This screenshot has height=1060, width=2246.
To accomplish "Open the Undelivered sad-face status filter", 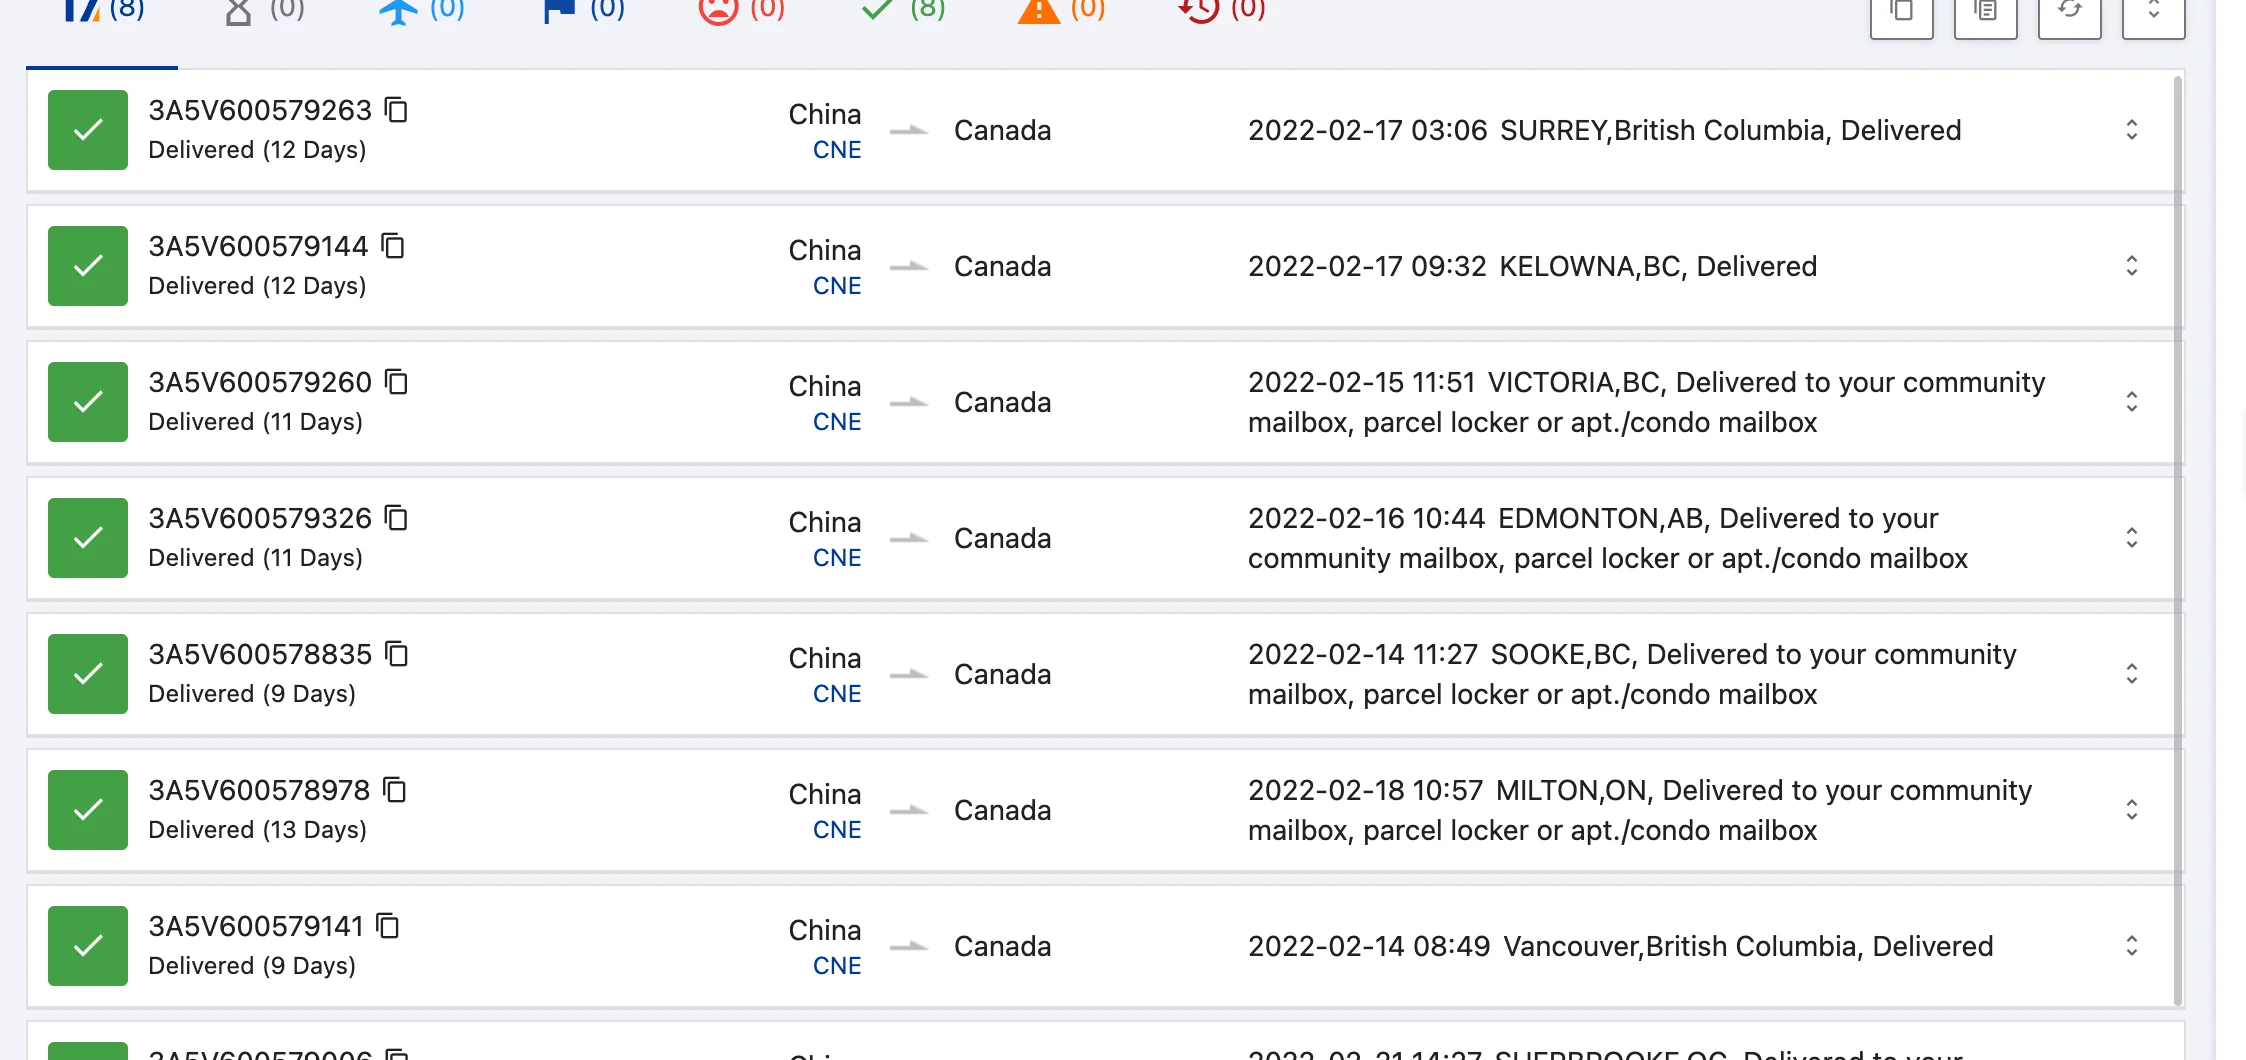I will pyautogui.click(x=718, y=10).
